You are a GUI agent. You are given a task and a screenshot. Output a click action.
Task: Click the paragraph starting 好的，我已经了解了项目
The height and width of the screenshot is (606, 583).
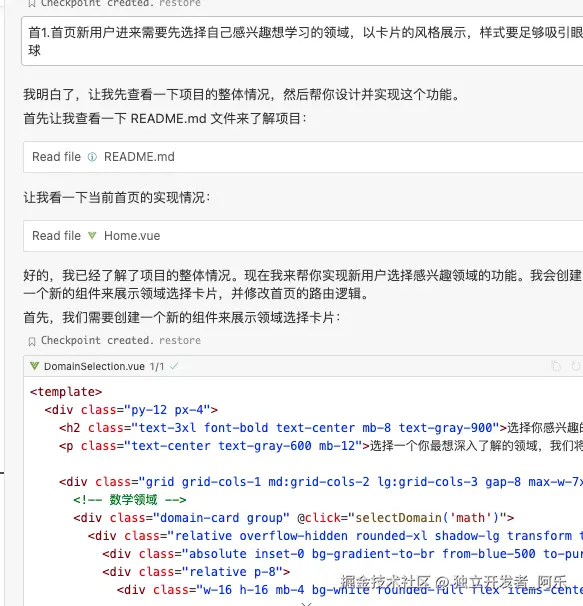click(x=302, y=284)
